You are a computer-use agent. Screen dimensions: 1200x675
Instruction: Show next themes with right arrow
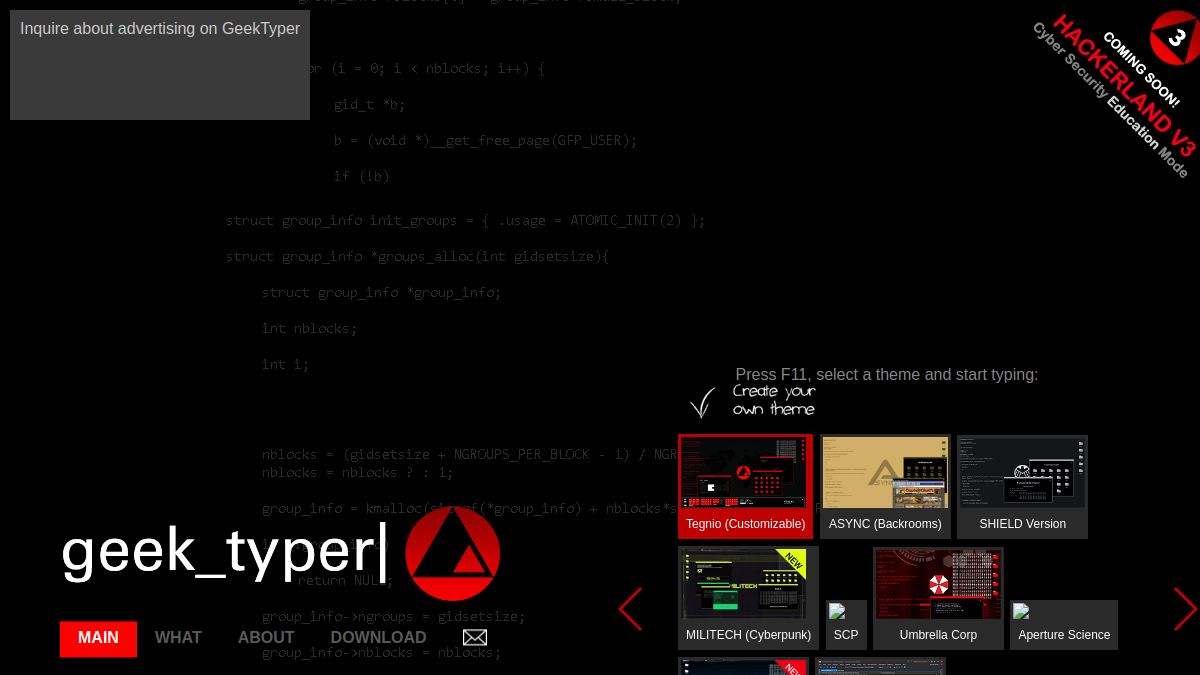tap(1185, 609)
